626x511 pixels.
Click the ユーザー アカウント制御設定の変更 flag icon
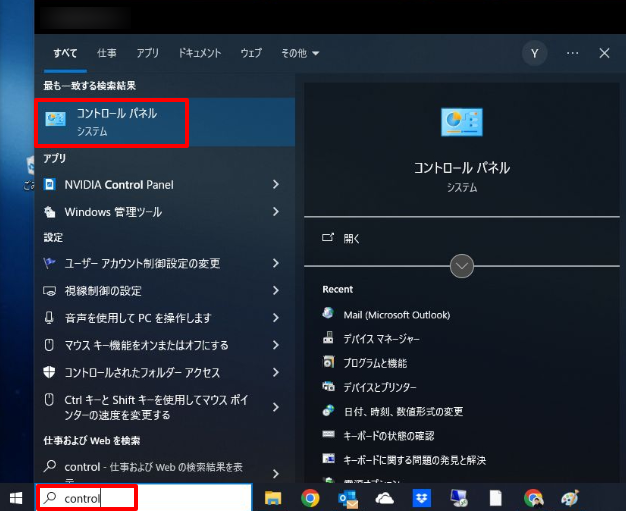50,263
